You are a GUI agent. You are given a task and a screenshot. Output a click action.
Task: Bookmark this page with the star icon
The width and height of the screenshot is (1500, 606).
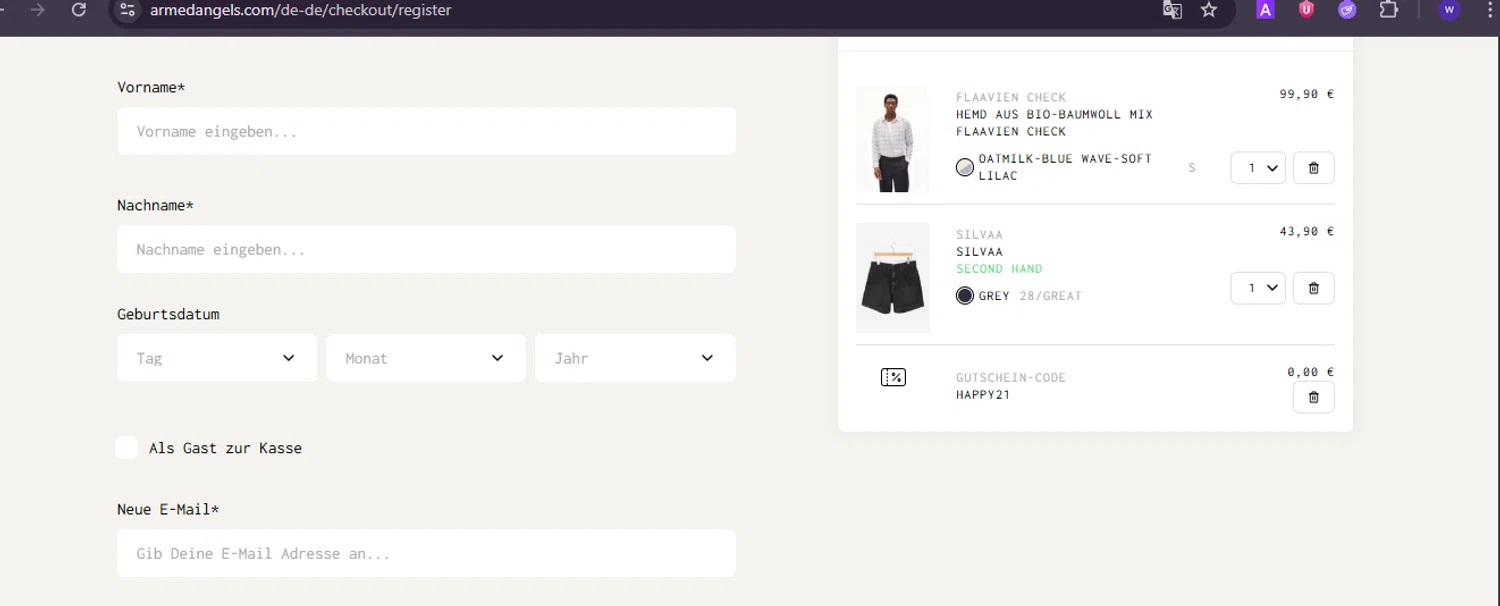tap(1209, 10)
